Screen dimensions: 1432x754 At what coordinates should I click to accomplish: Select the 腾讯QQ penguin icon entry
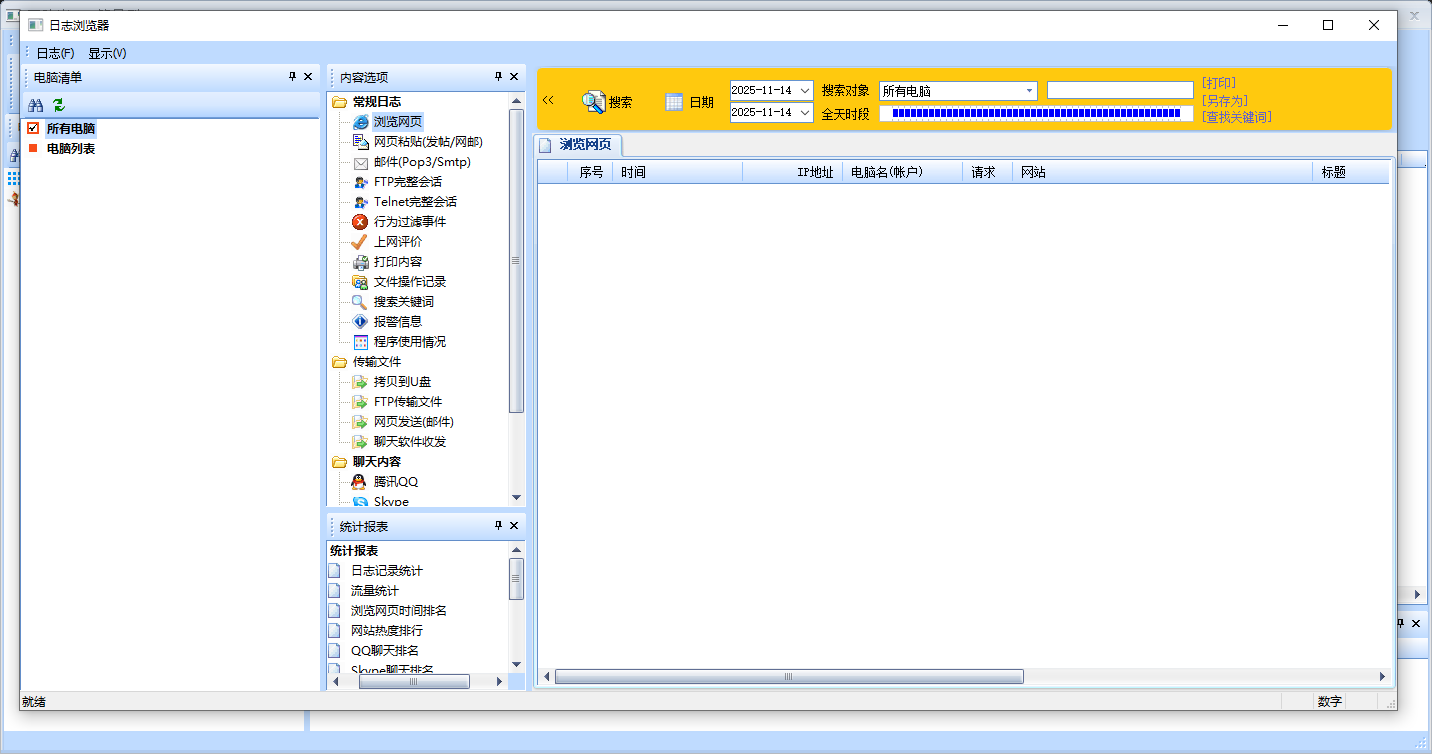360,482
